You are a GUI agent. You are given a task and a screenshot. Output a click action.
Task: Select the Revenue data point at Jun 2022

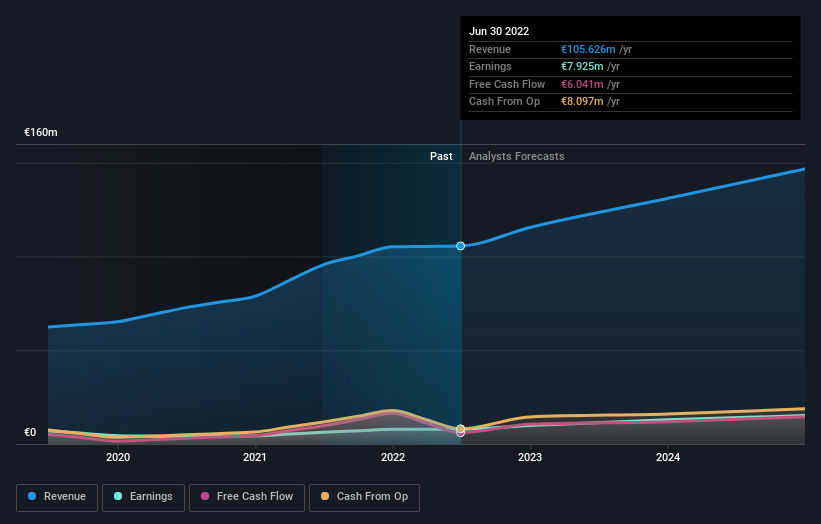pyautogui.click(x=460, y=246)
